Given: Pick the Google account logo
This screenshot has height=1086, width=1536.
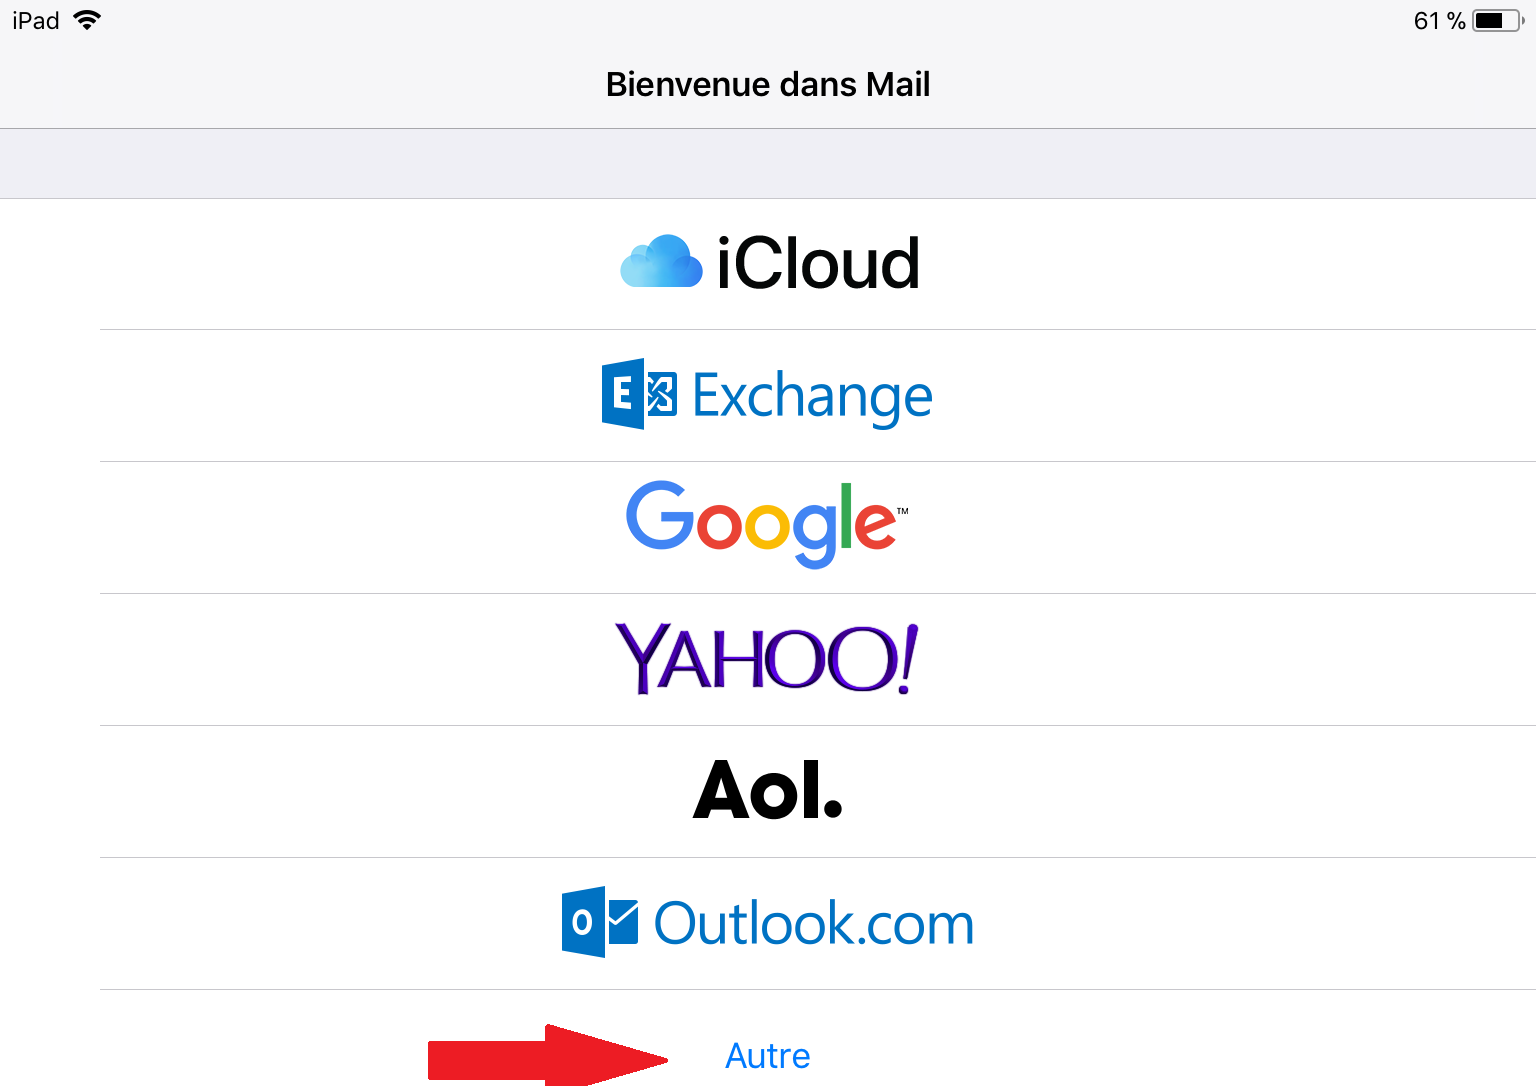Looking at the screenshot, I should (767, 525).
